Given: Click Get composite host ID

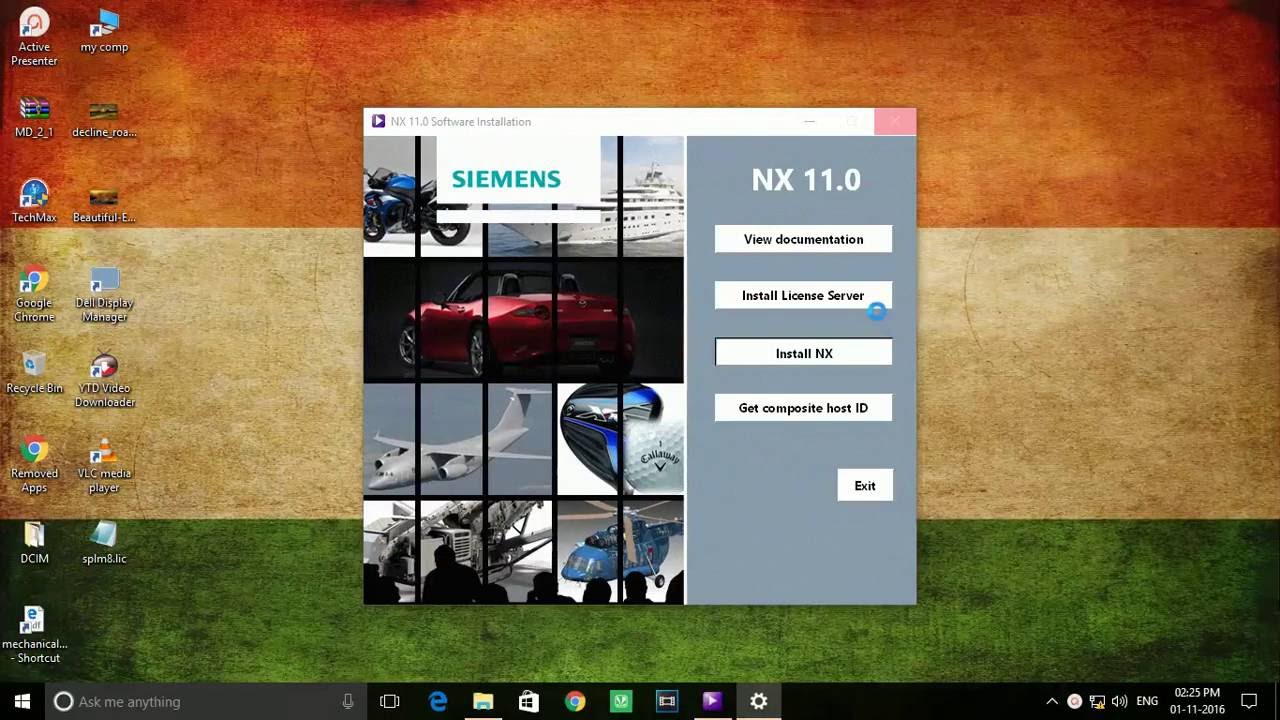Looking at the screenshot, I should pyautogui.click(x=803, y=407).
